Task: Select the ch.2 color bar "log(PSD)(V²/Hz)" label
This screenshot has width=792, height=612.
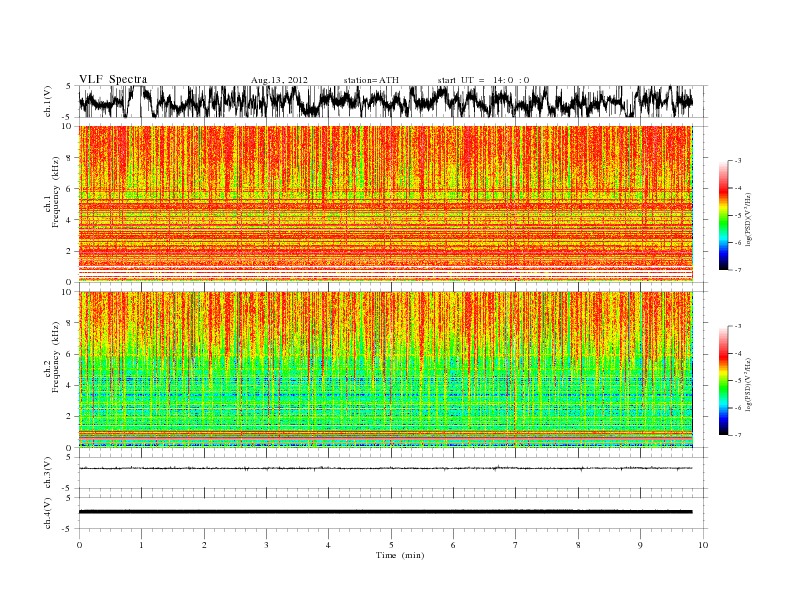Action: click(x=749, y=384)
